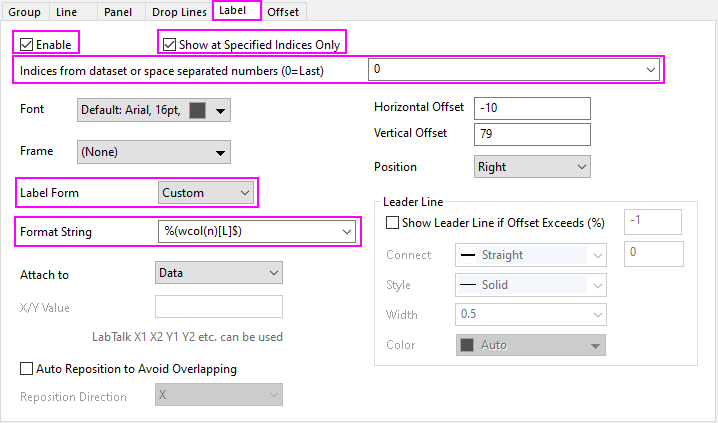Toggle Show at Specified Indices Only
The width and height of the screenshot is (718, 423).
tap(169, 44)
